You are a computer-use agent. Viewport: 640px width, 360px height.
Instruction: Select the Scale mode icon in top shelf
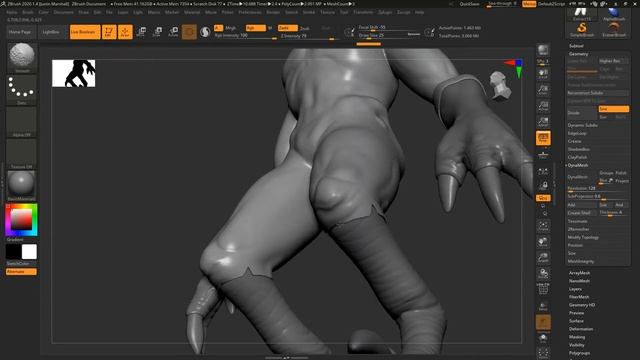157,31
